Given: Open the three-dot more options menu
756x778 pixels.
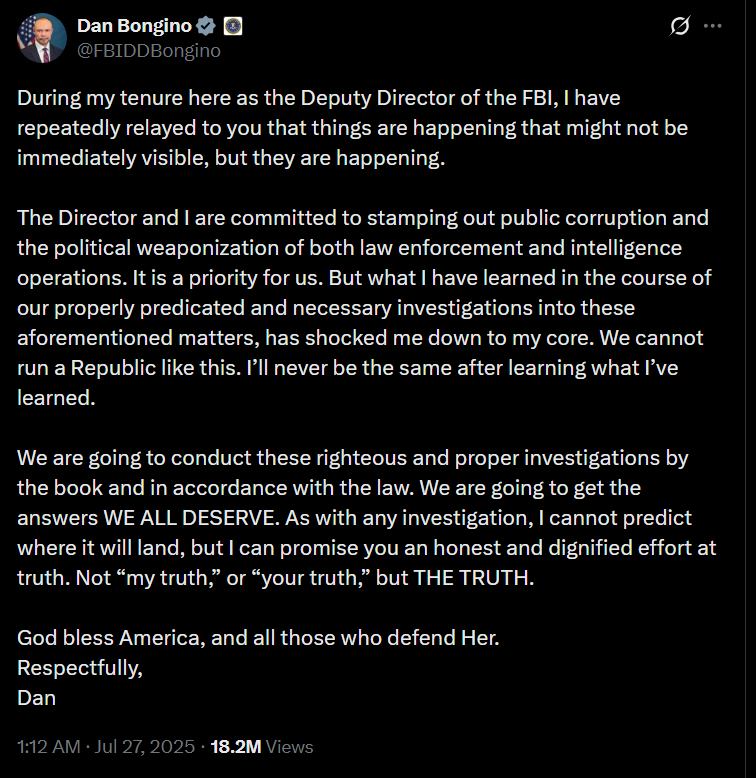Looking at the screenshot, I should click(x=713, y=26).
